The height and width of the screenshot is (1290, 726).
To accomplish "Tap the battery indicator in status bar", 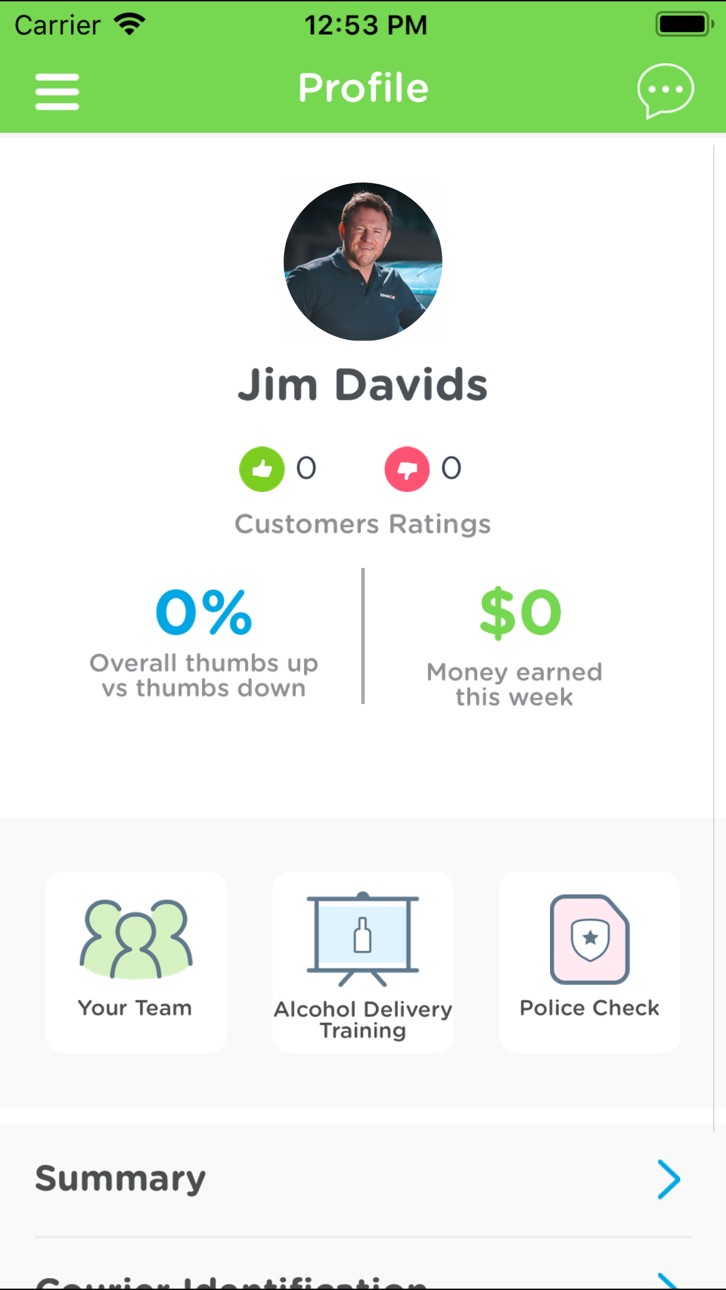I will pyautogui.click(x=683, y=24).
